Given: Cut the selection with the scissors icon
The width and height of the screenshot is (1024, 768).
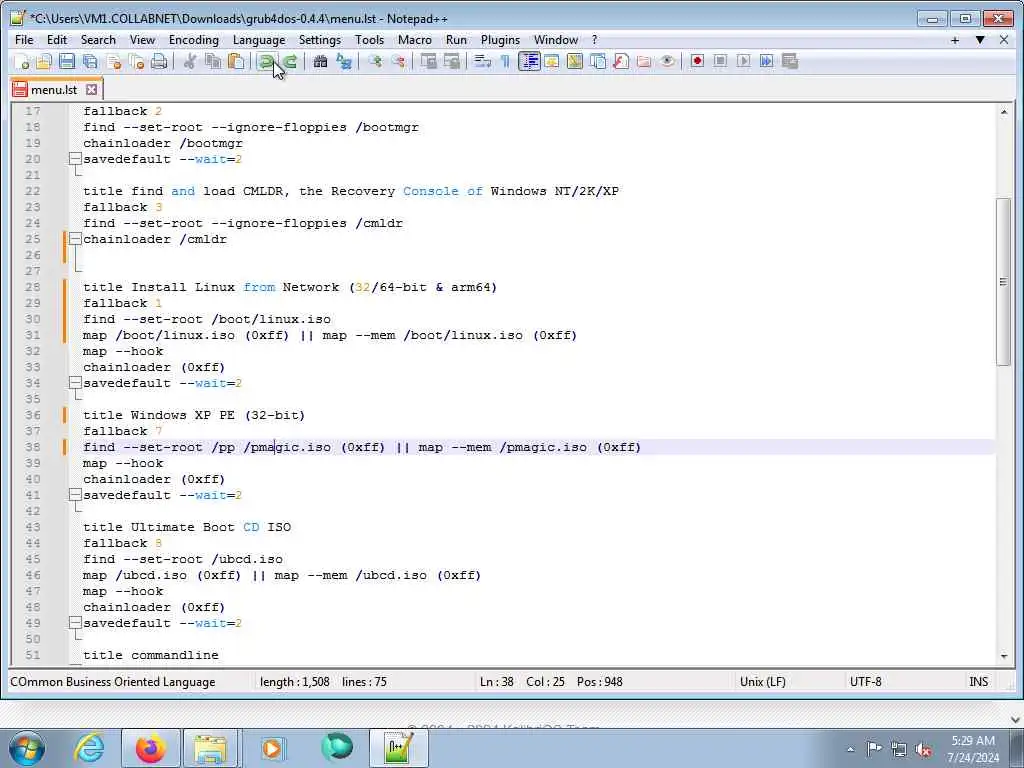Looking at the screenshot, I should 190,61.
